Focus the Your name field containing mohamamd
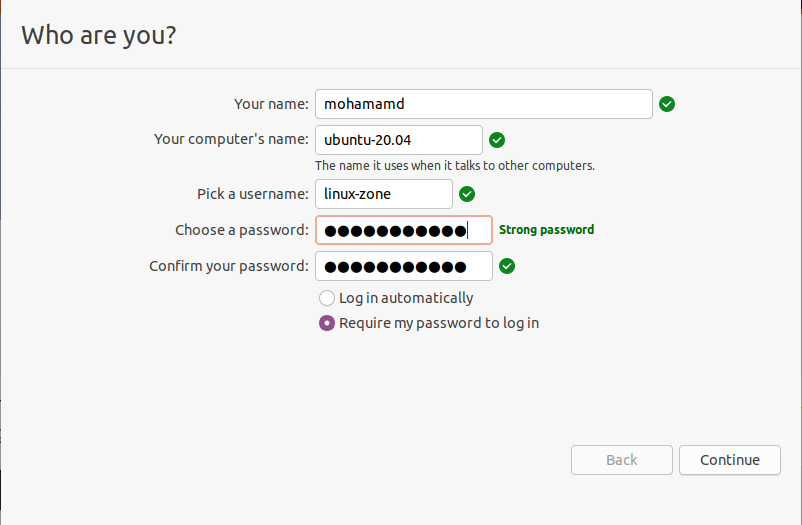802x525 pixels. 483,104
